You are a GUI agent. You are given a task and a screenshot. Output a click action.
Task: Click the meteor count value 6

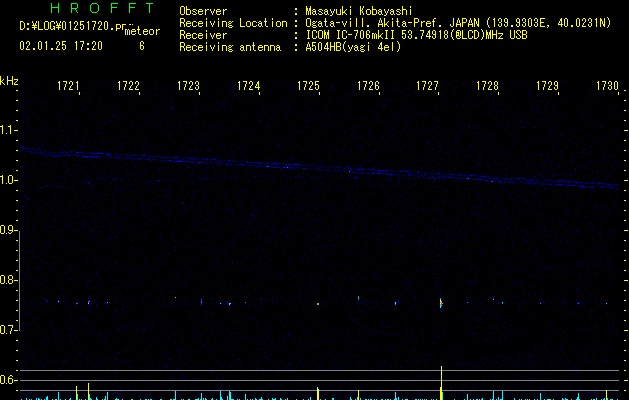click(x=142, y=46)
